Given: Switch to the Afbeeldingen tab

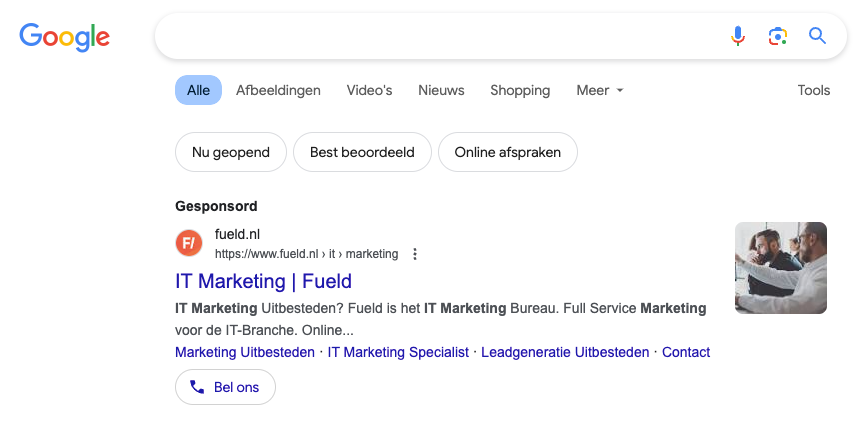Looking at the screenshot, I should click(x=278, y=90).
